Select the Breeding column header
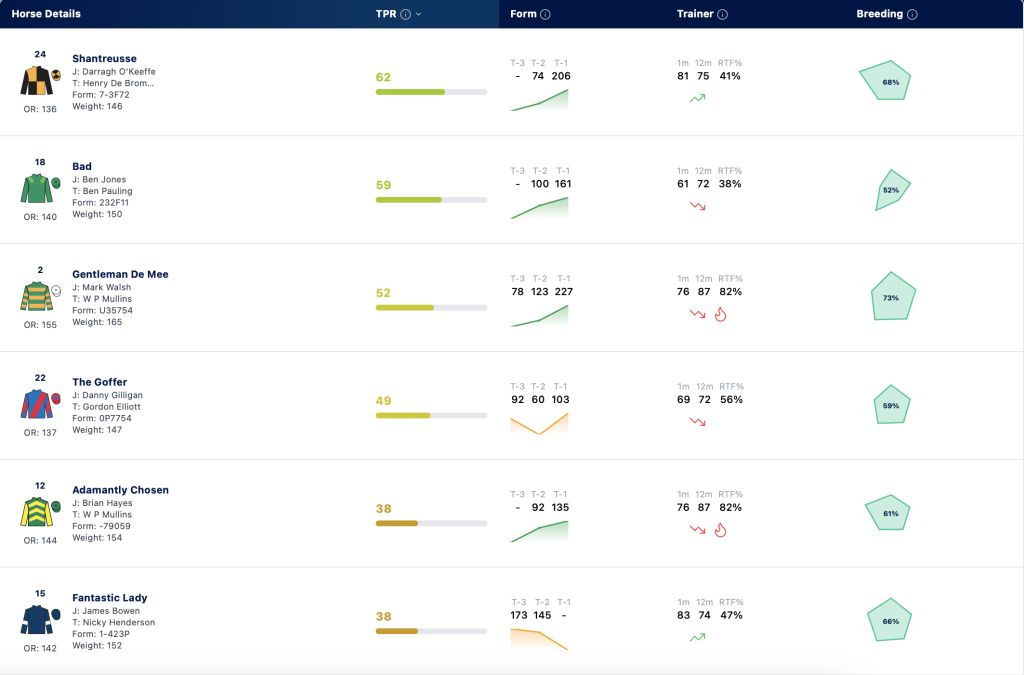 [x=879, y=14]
